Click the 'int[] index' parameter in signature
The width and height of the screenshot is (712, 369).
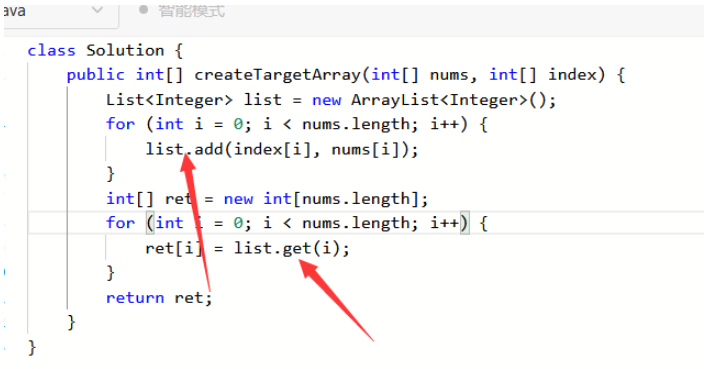pos(547,75)
